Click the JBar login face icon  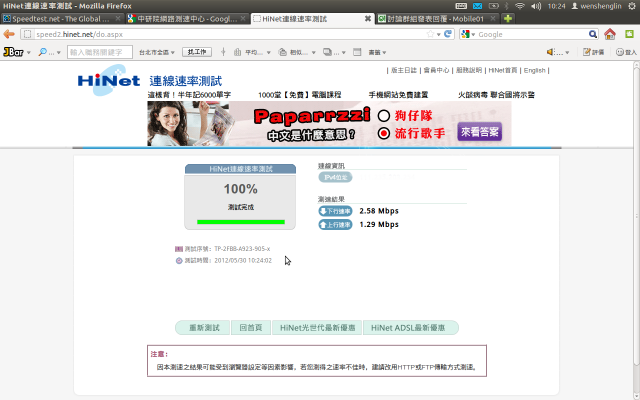point(620,52)
